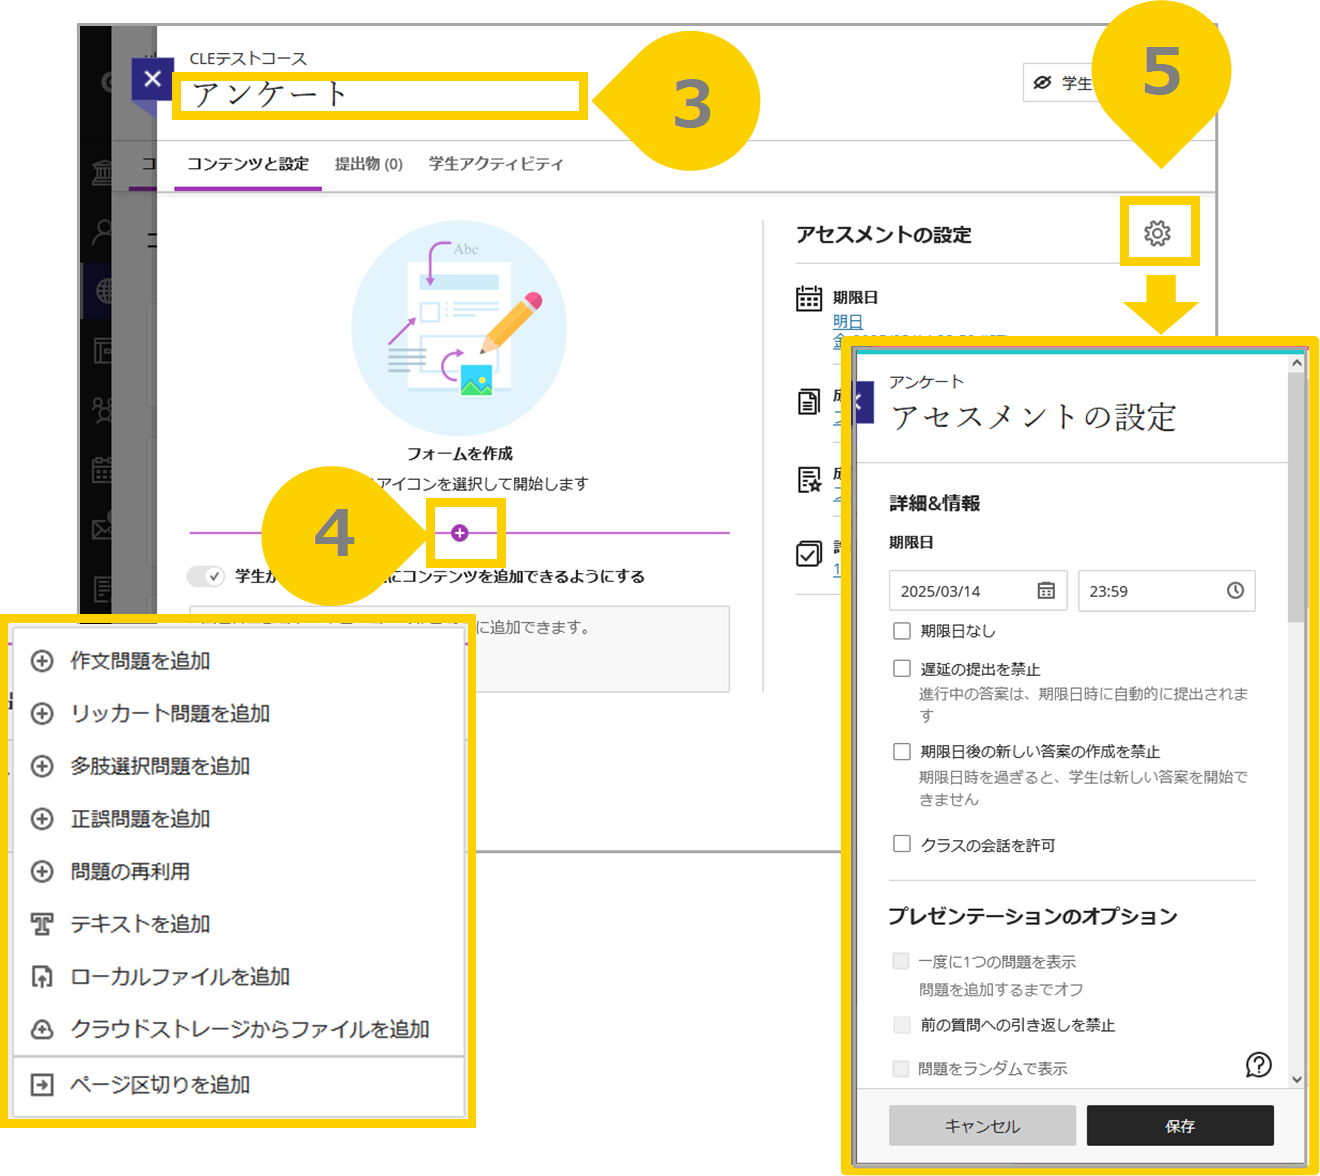Click the graded-document star icon

coord(809,480)
